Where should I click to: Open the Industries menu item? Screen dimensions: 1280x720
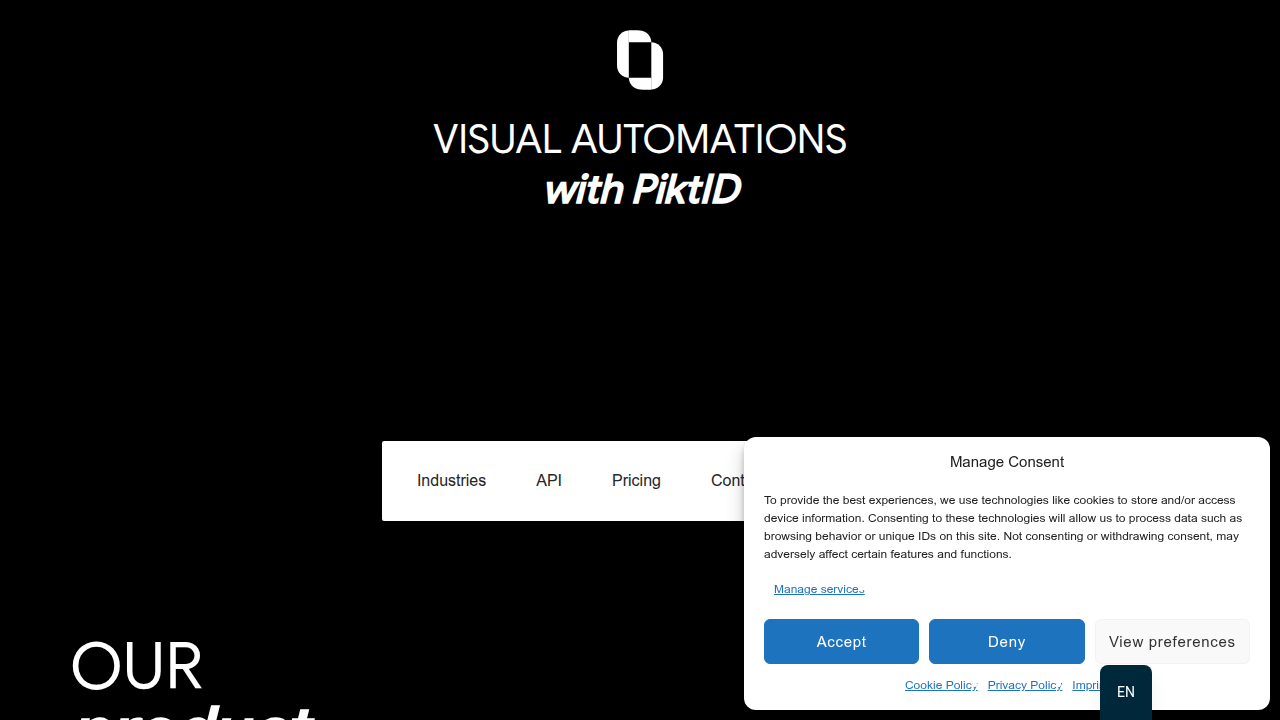[x=451, y=481]
